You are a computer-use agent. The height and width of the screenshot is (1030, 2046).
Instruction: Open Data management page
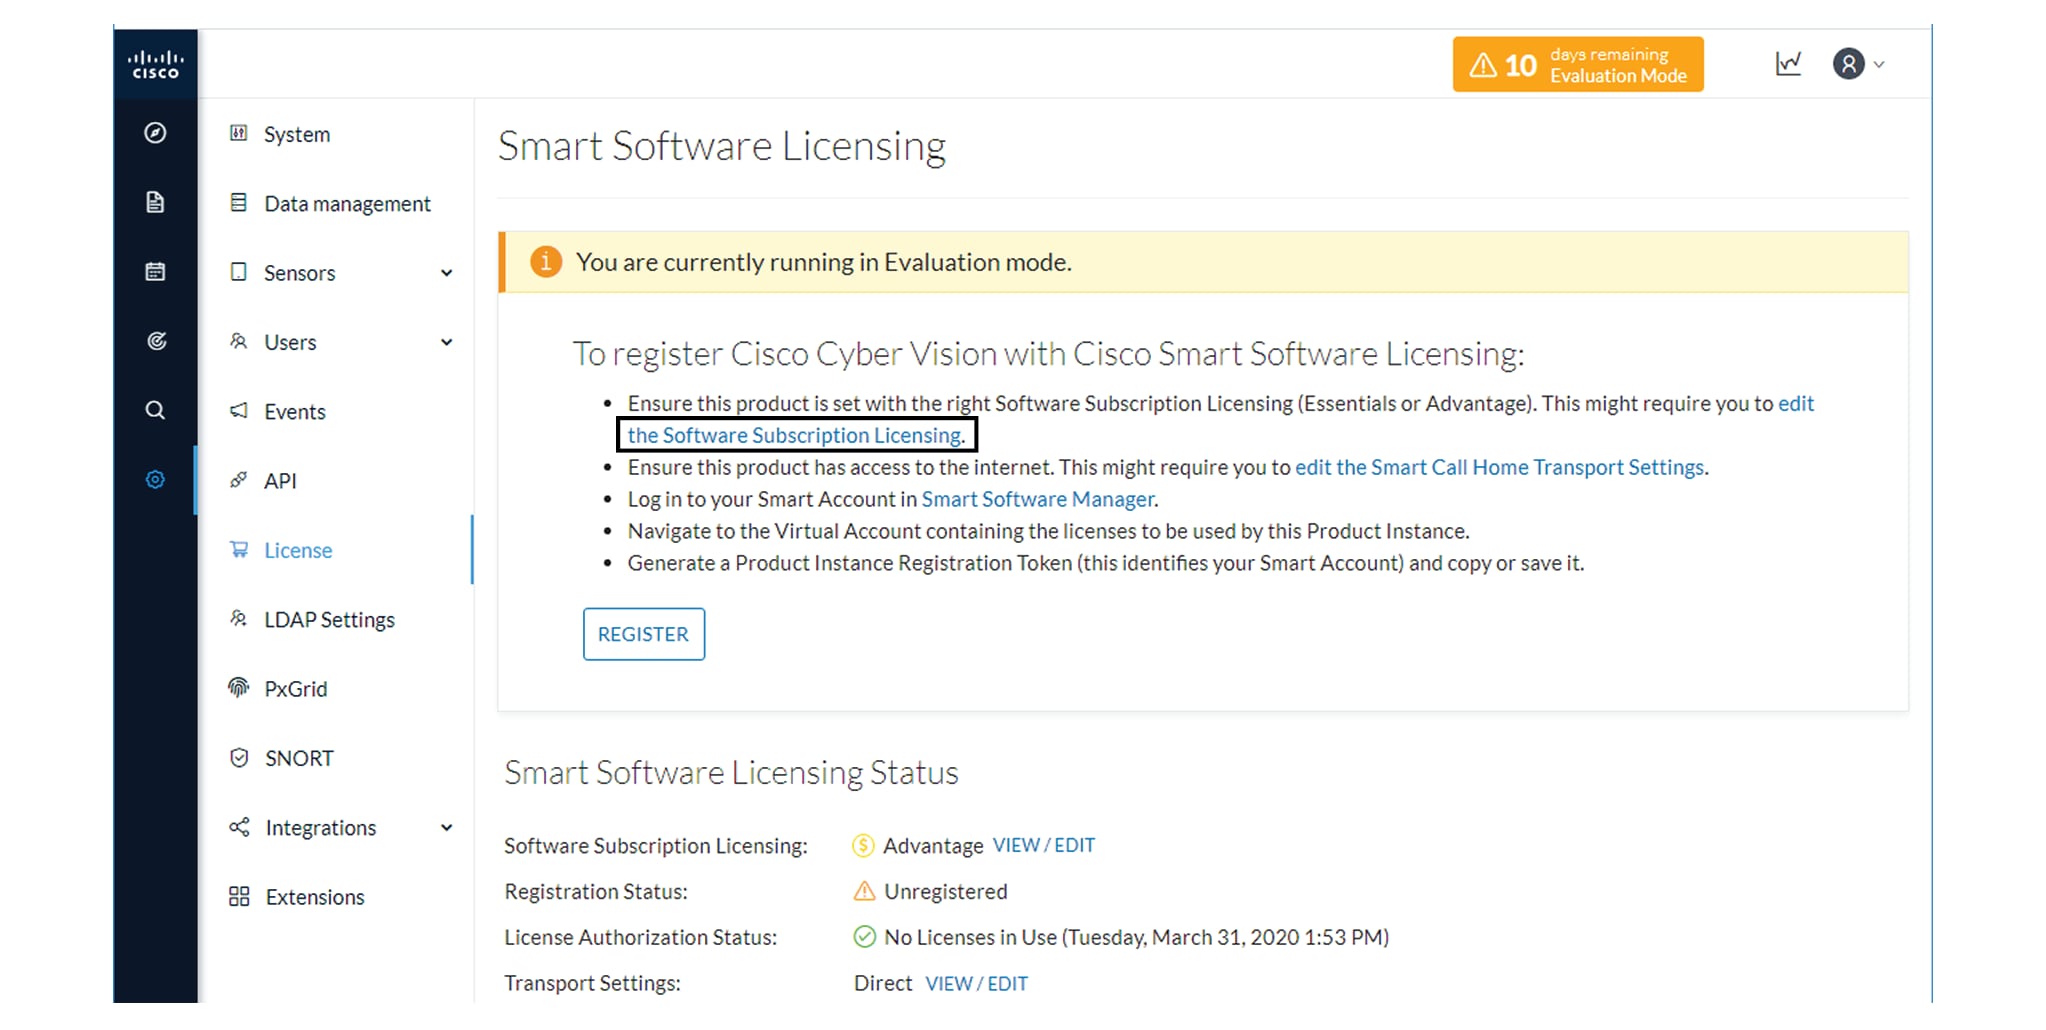pos(347,204)
